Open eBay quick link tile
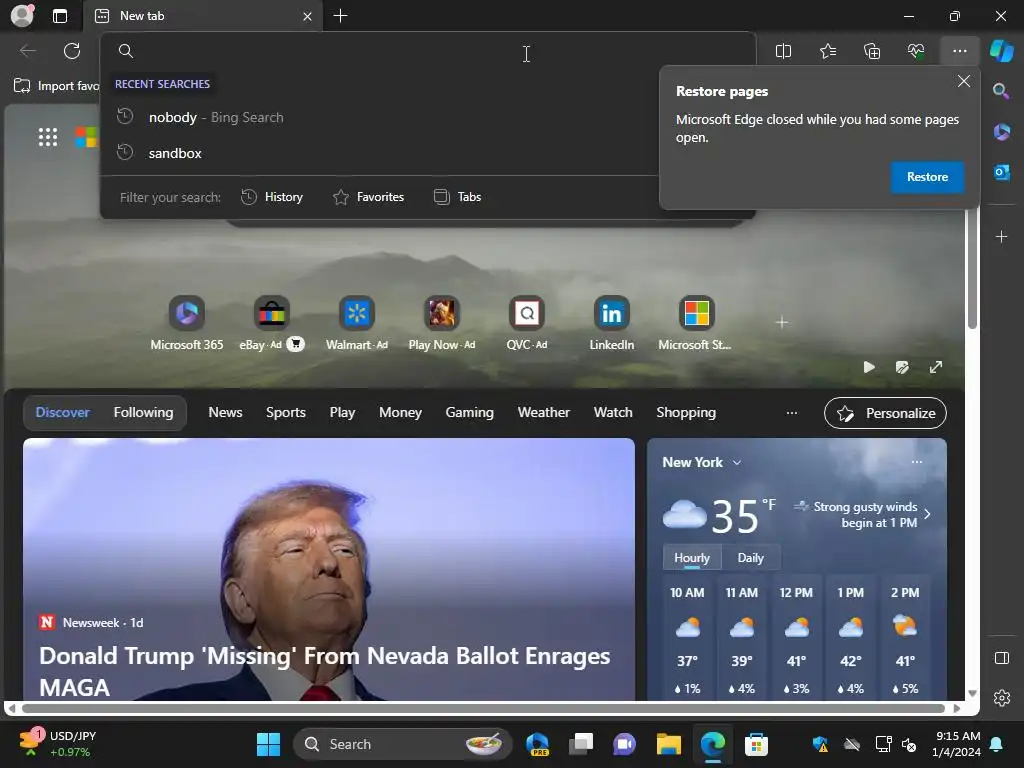The image size is (1024, 768). click(x=271, y=324)
